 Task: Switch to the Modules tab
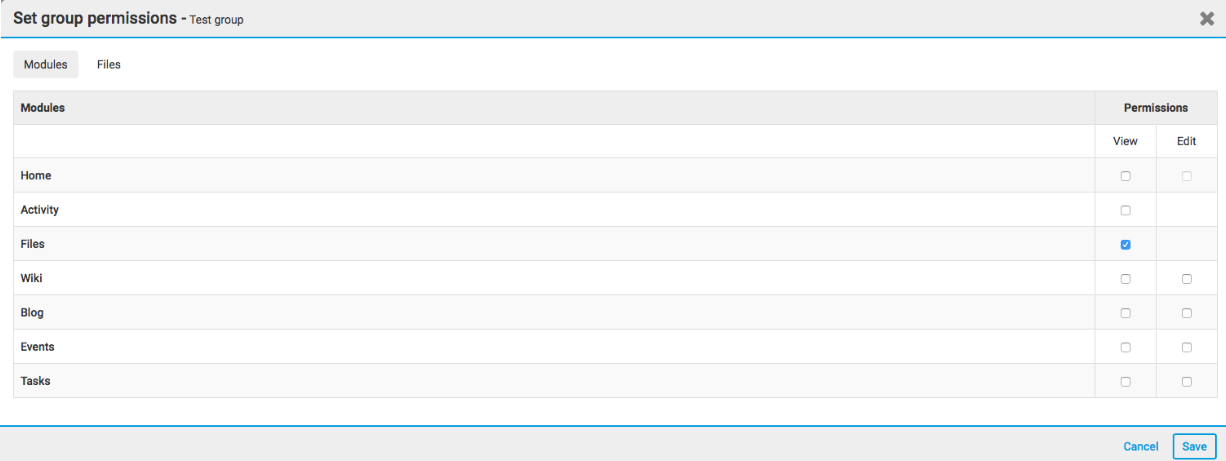(46, 65)
